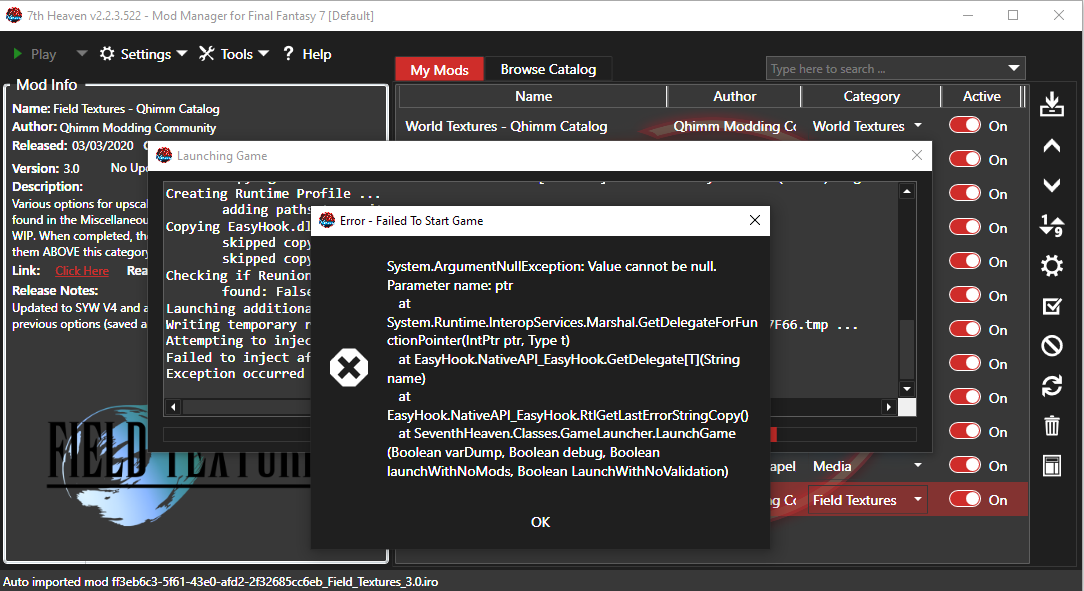
Task: Click the Play button
Action: click(x=35, y=54)
